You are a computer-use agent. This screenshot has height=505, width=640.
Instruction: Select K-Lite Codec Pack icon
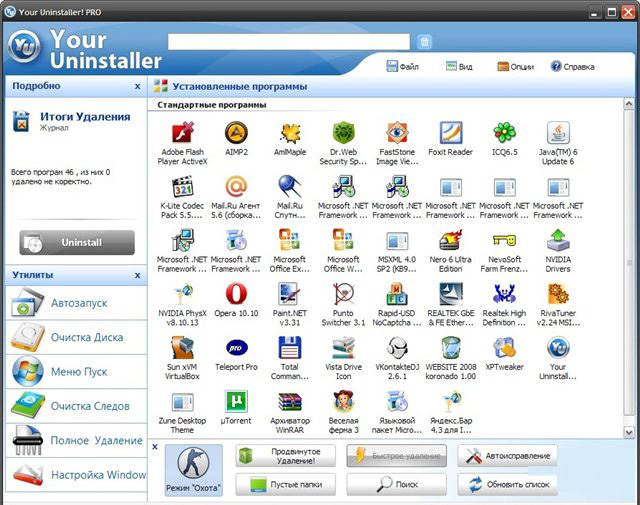(182, 187)
